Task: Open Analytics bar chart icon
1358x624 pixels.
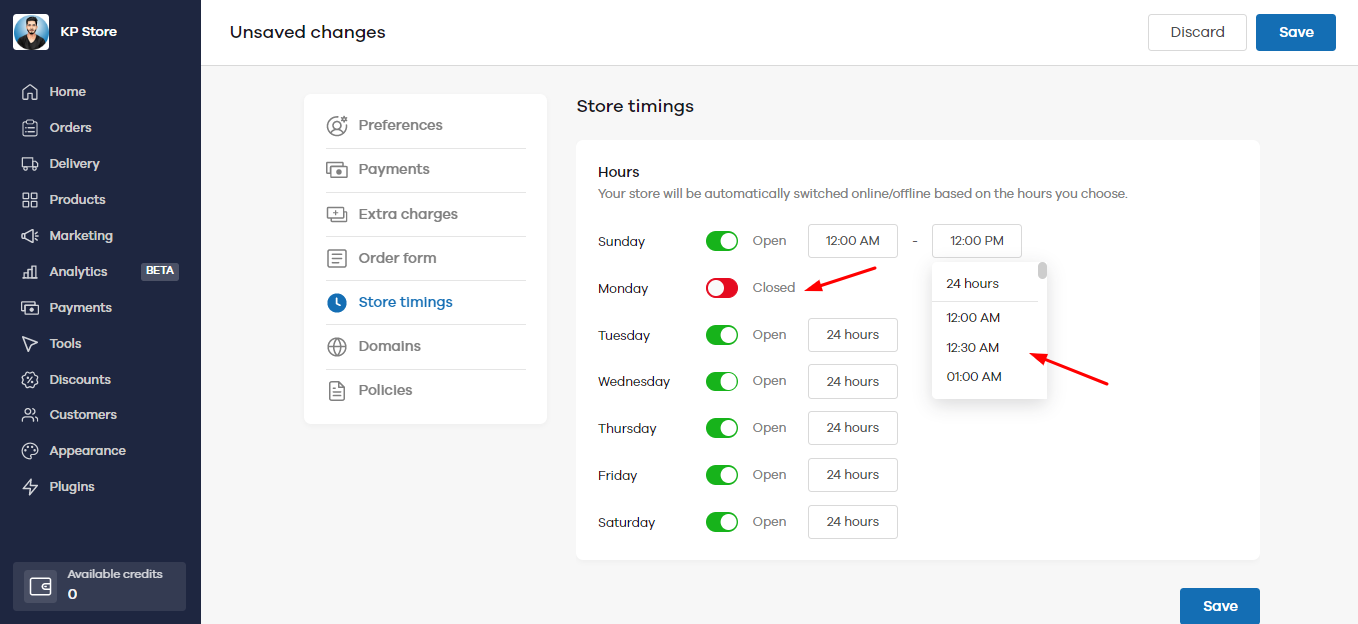Action: [30, 272]
